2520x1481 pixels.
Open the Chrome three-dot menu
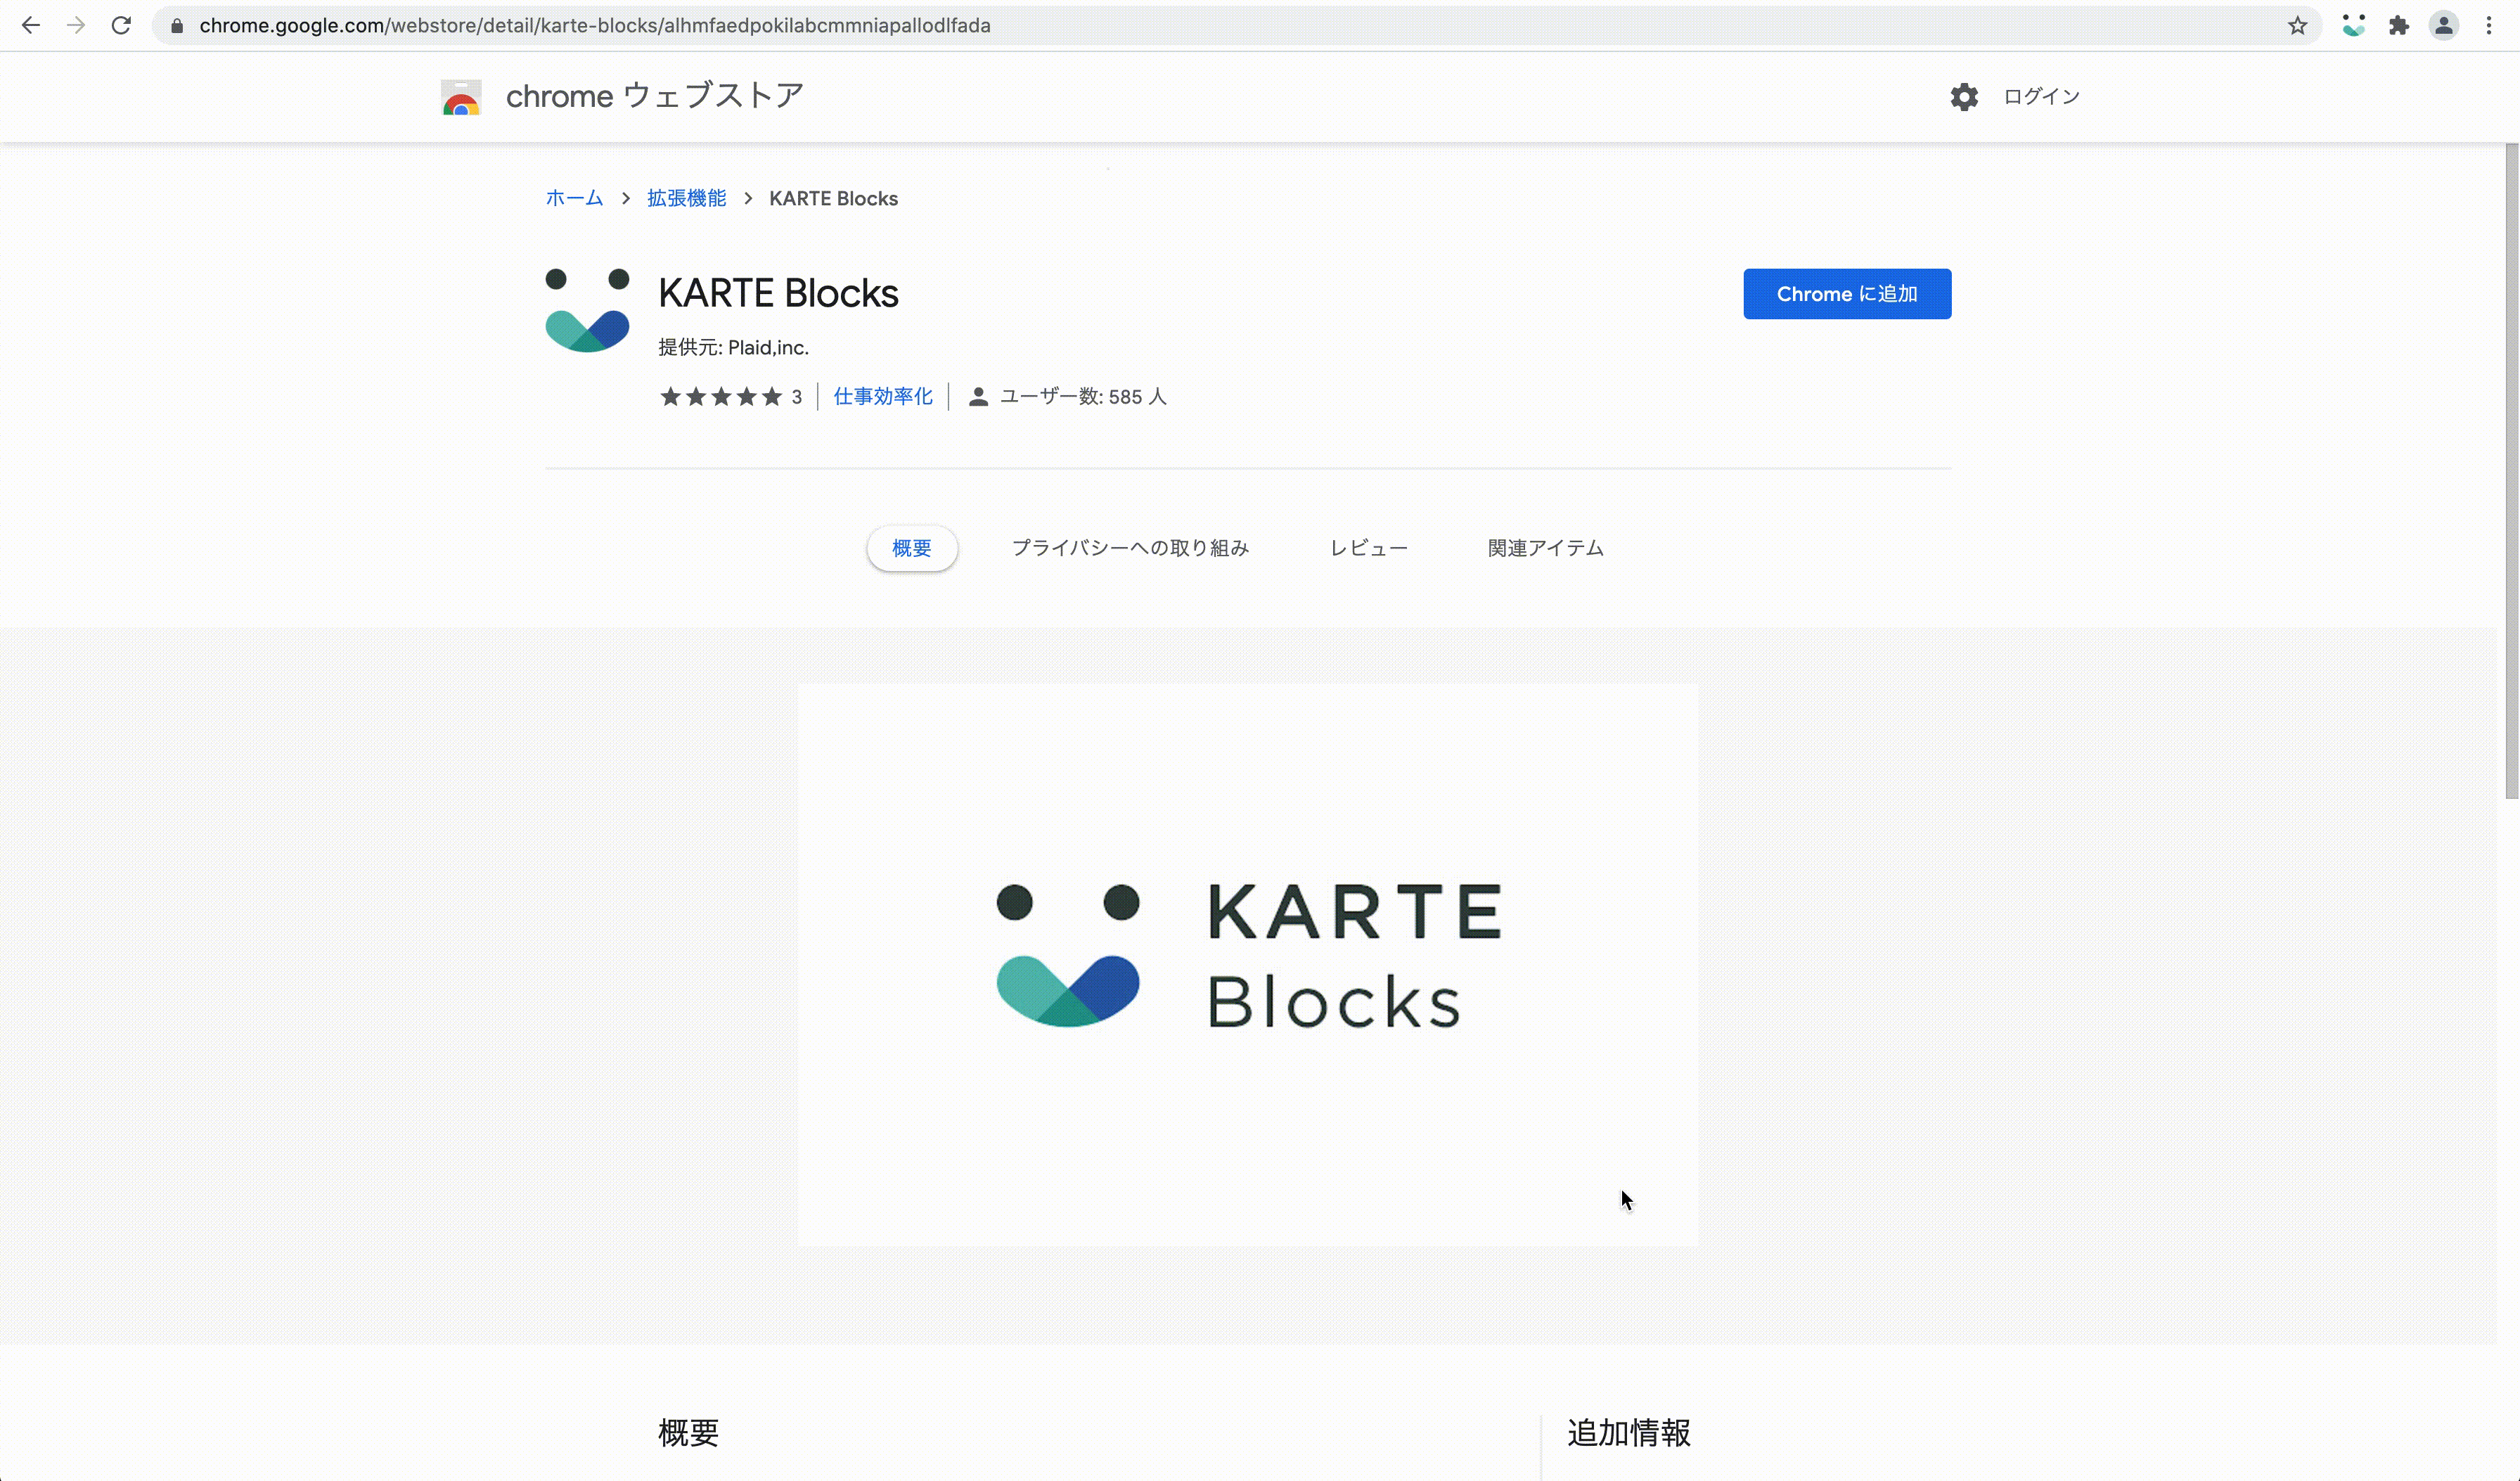(2489, 26)
